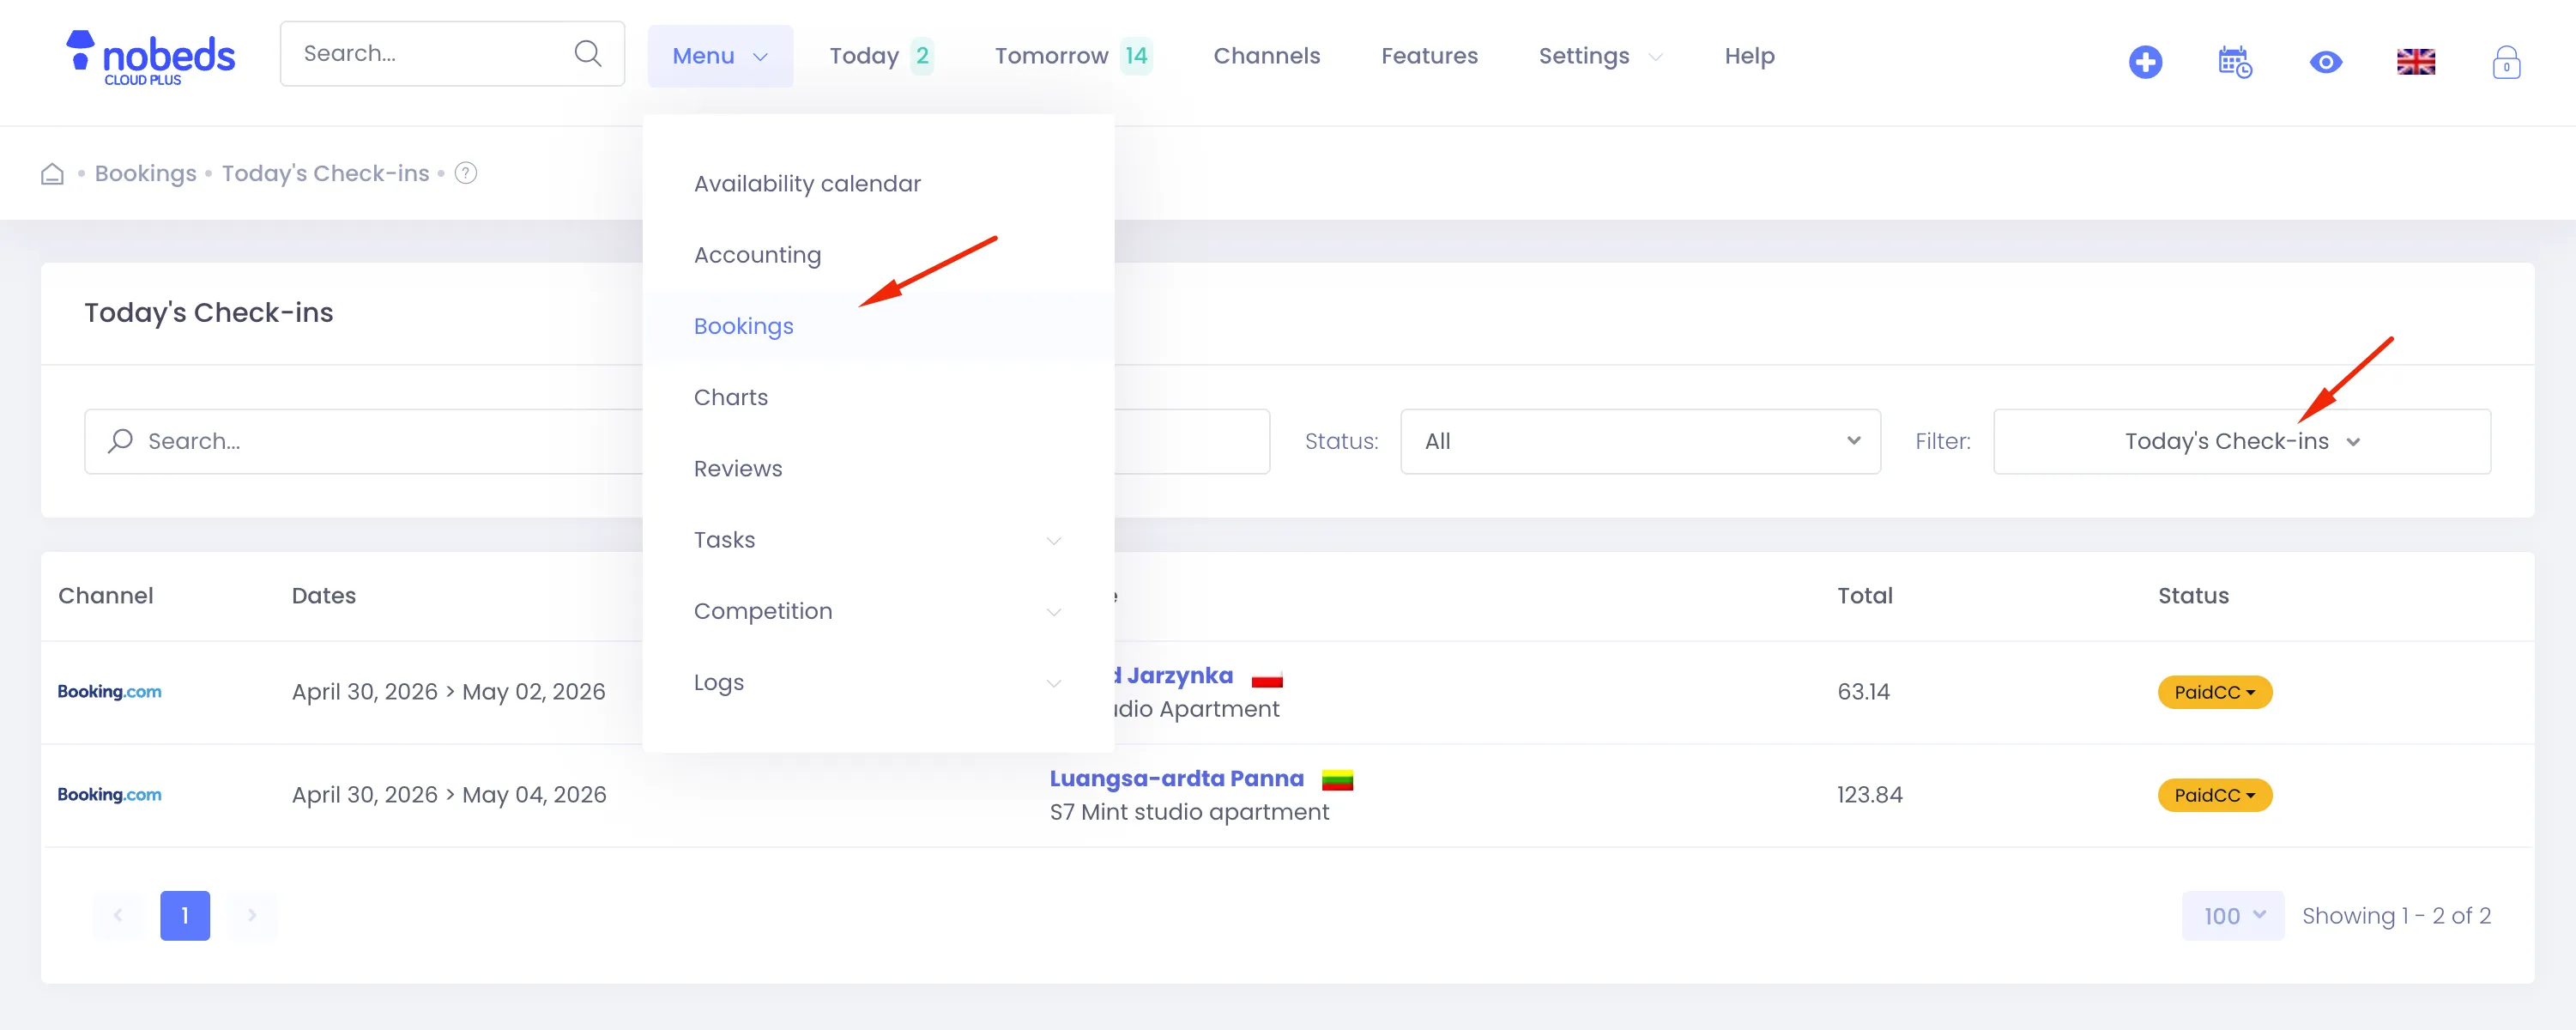Click dates April 30, 2026 > May 04, 2026

pyautogui.click(x=449, y=795)
